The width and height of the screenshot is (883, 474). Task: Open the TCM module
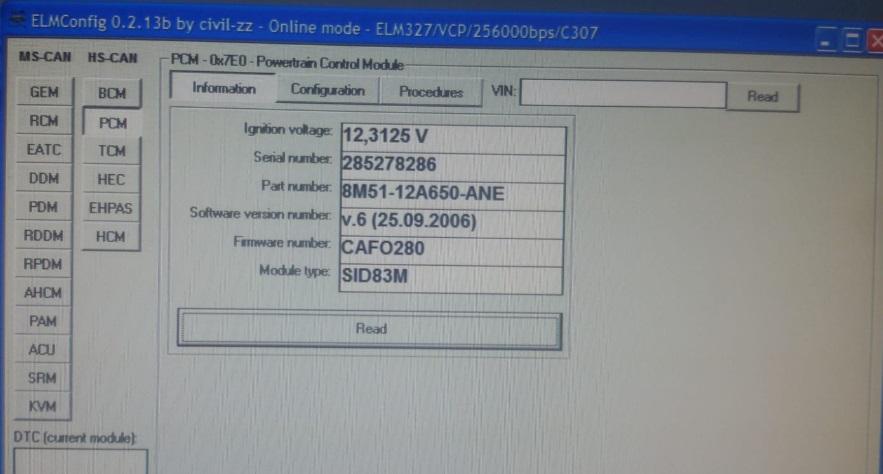click(112, 151)
